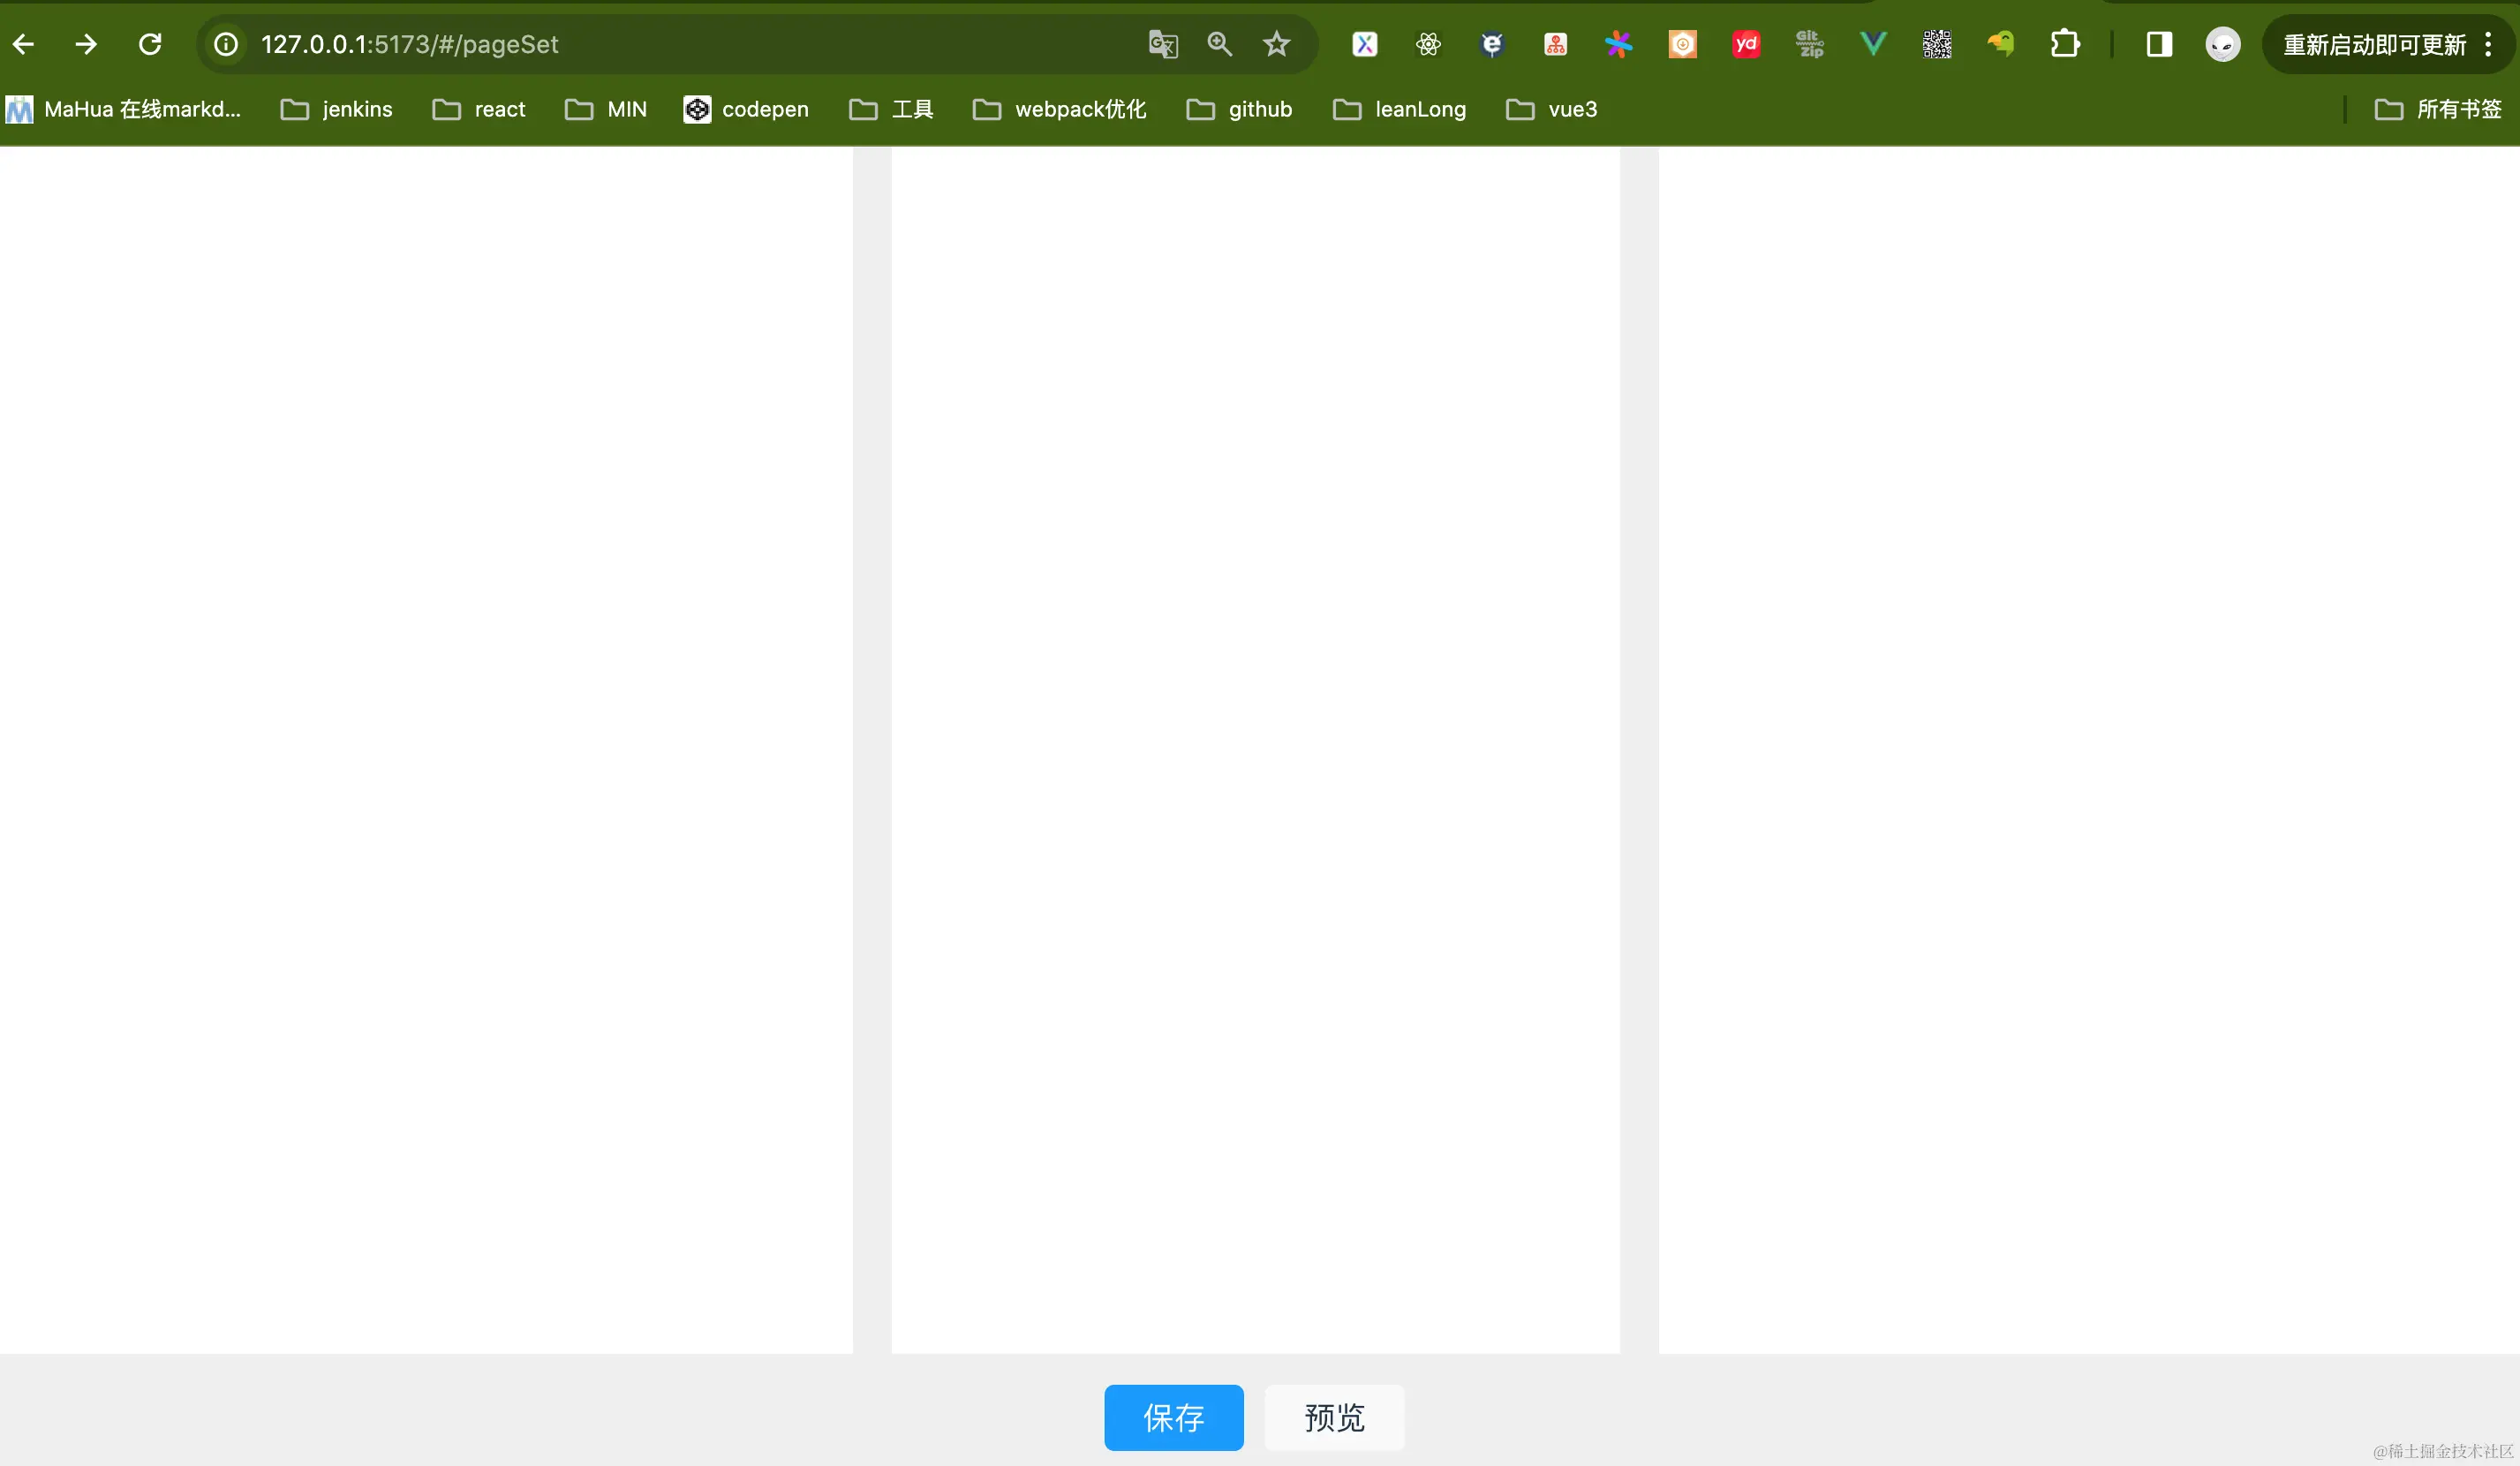Click the address bar URL field
Image resolution: width=2520 pixels, height=1466 pixels.
[680, 44]
